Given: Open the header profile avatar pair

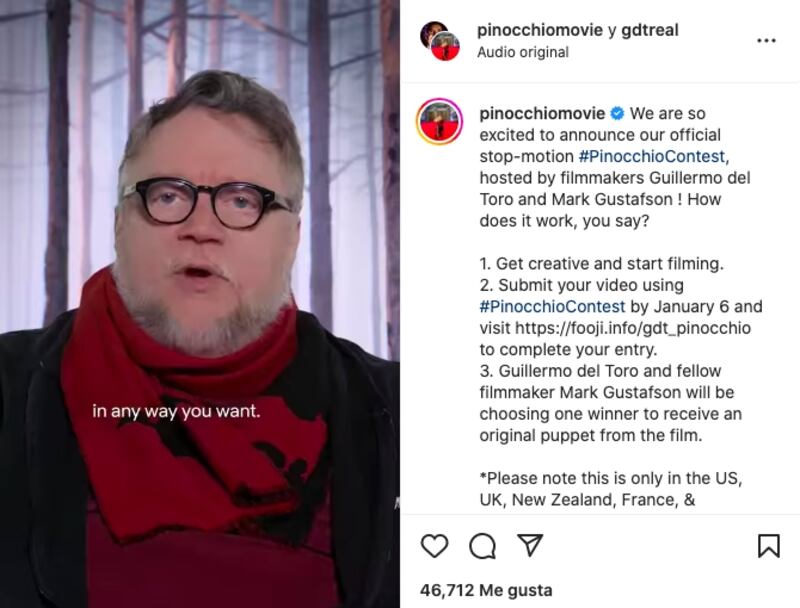Looking at the screenshot, I should pyautogui.click(x=440, y=41).
